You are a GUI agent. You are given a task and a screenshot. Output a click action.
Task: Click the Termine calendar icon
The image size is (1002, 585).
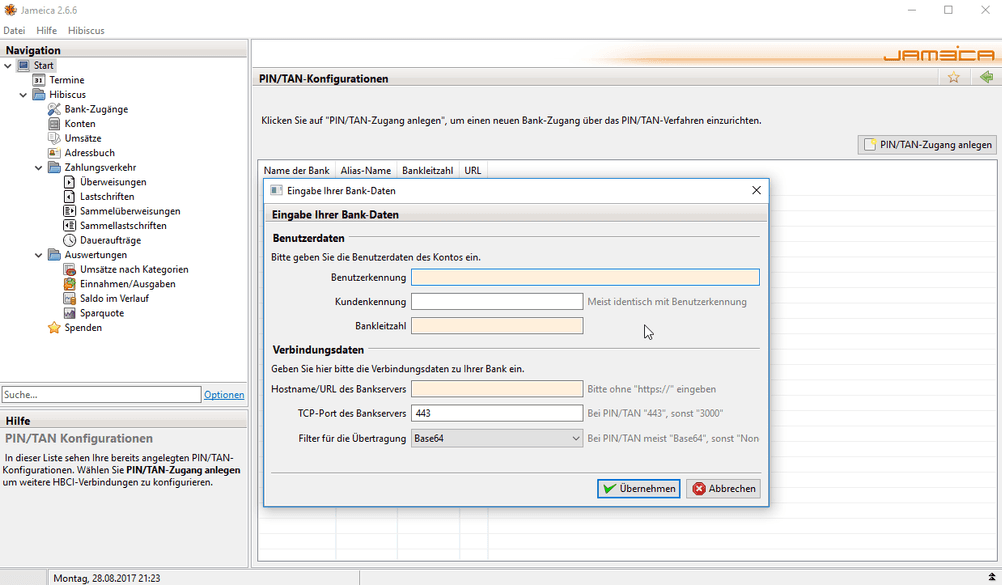(39, 80)
